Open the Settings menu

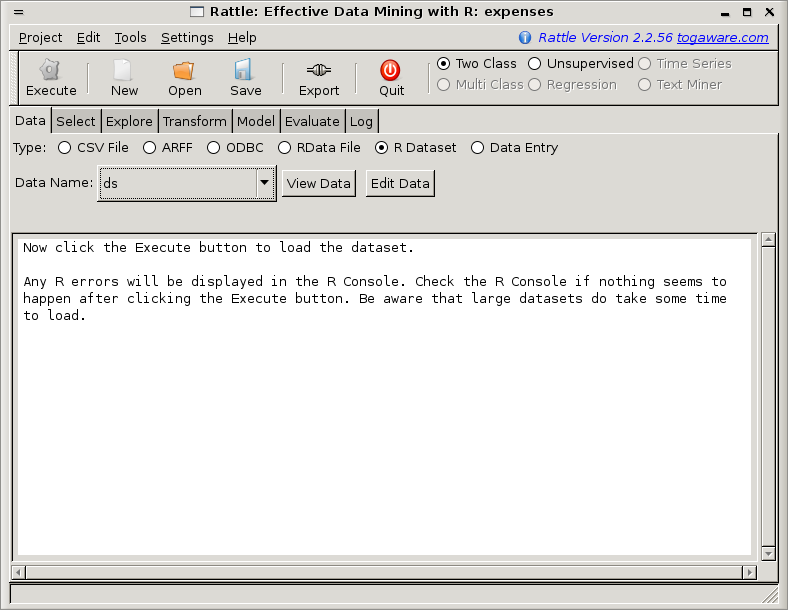pos(187,38)
